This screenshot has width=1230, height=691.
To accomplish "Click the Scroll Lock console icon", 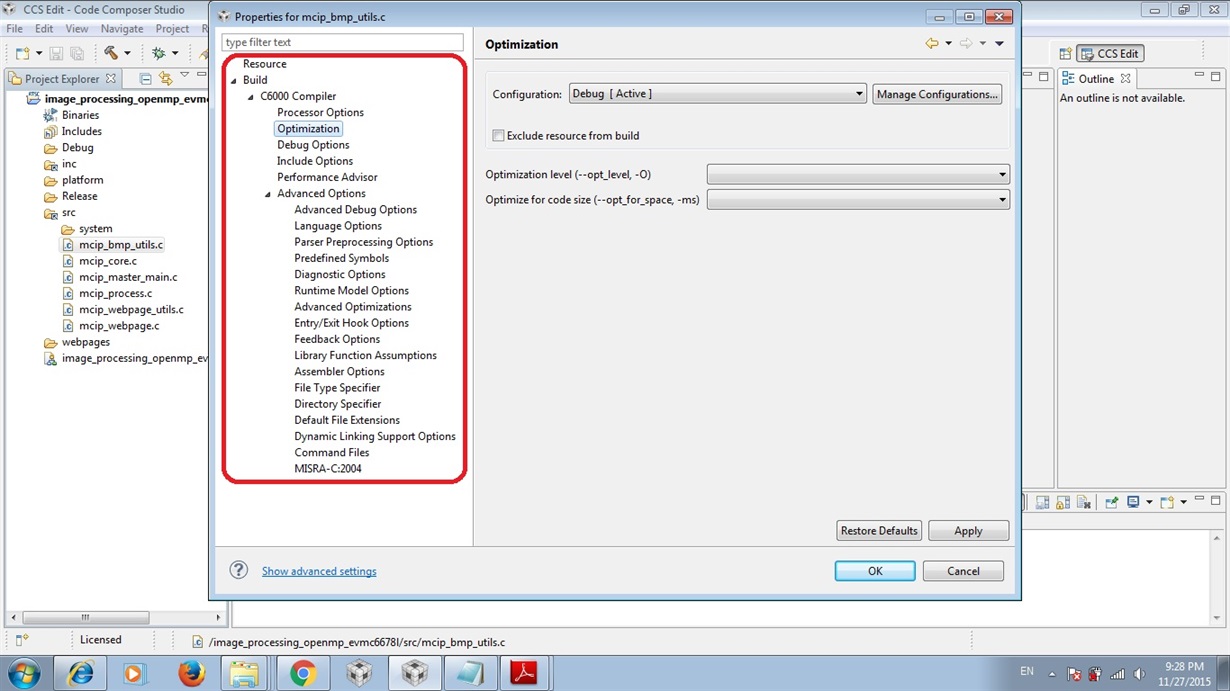I will point(1063,502).
